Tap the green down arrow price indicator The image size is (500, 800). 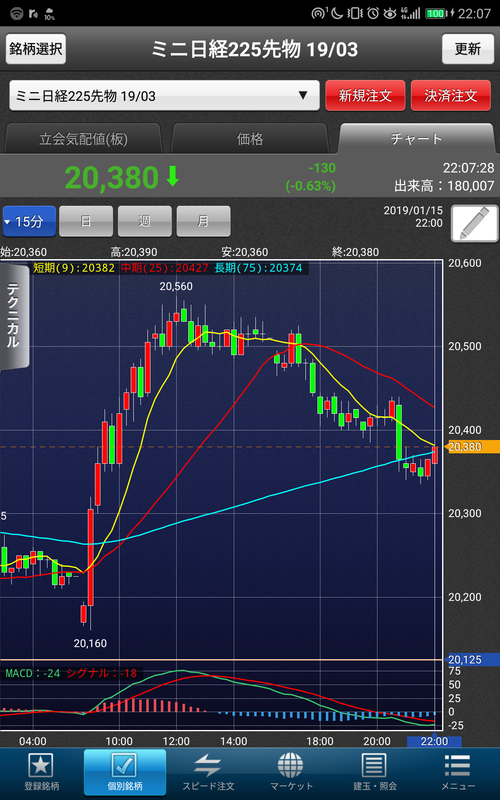172,177
